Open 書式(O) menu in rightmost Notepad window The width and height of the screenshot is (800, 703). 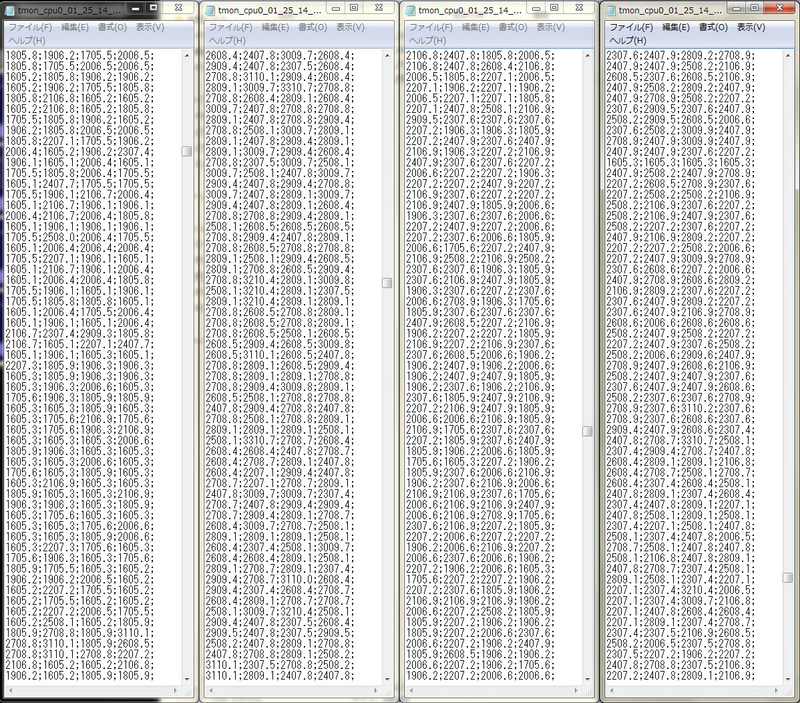[713, 27]
